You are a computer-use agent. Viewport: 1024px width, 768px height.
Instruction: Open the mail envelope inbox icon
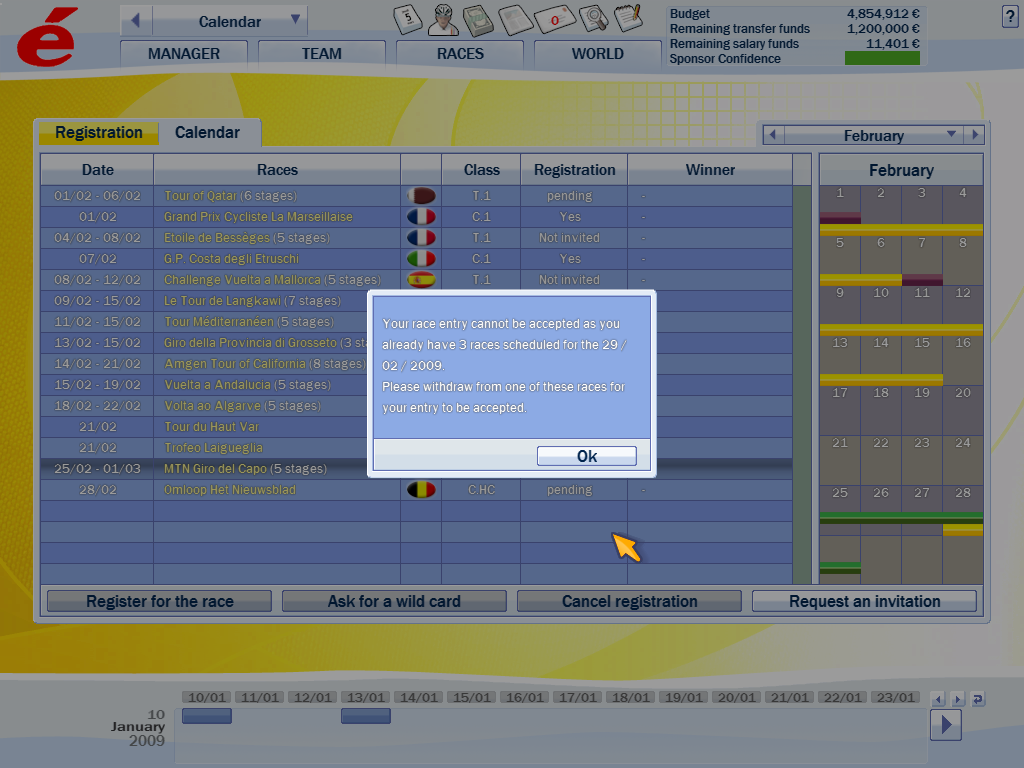[553, 18]
